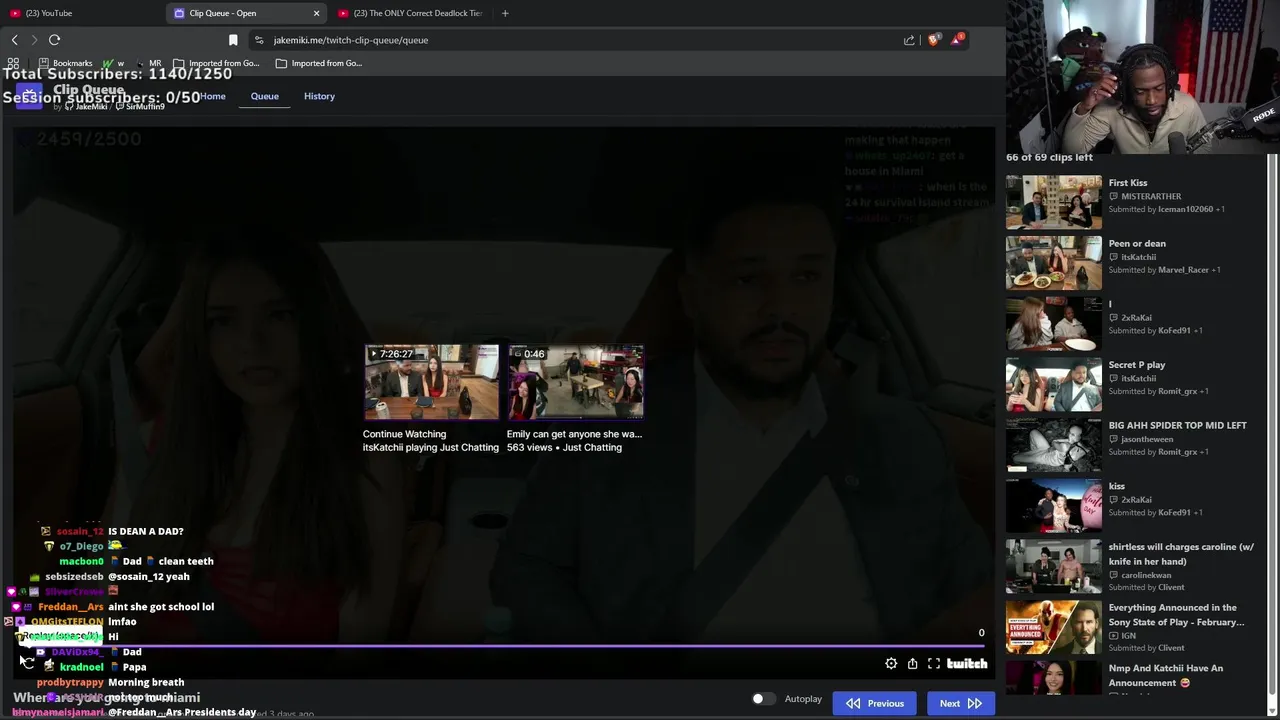
Task: Open the Twitch logo link in player
Action: point(967,663)
